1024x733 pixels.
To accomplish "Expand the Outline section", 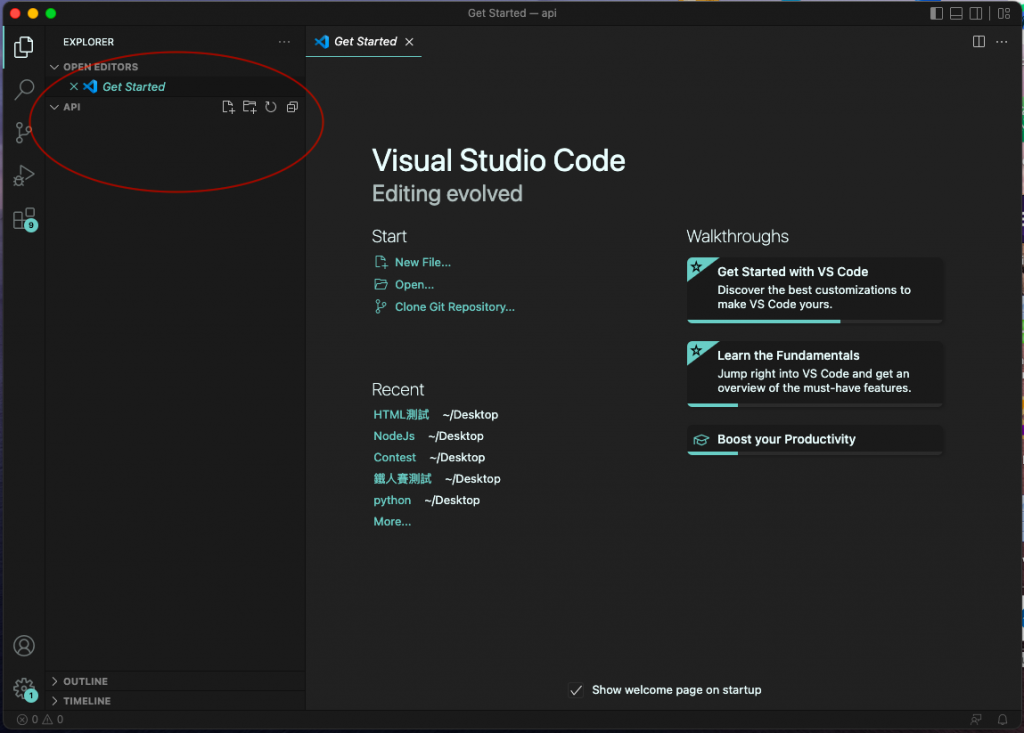I will [55, 681].
